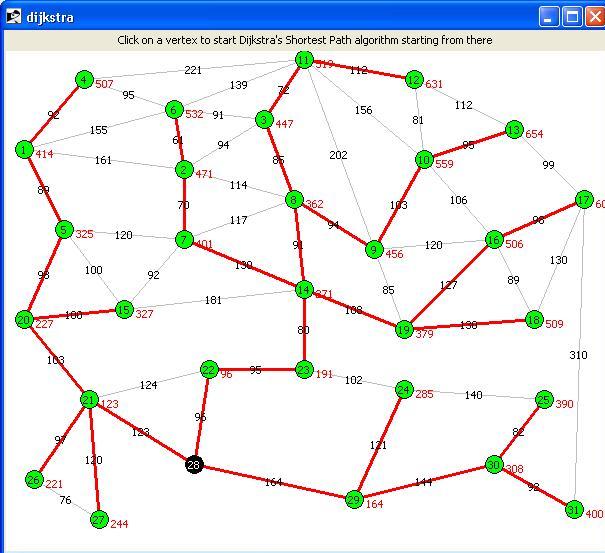The width and height of the screenshot is (605, 553).
Task: Click the dijkstra window title icon
Action: pos(14,17)
